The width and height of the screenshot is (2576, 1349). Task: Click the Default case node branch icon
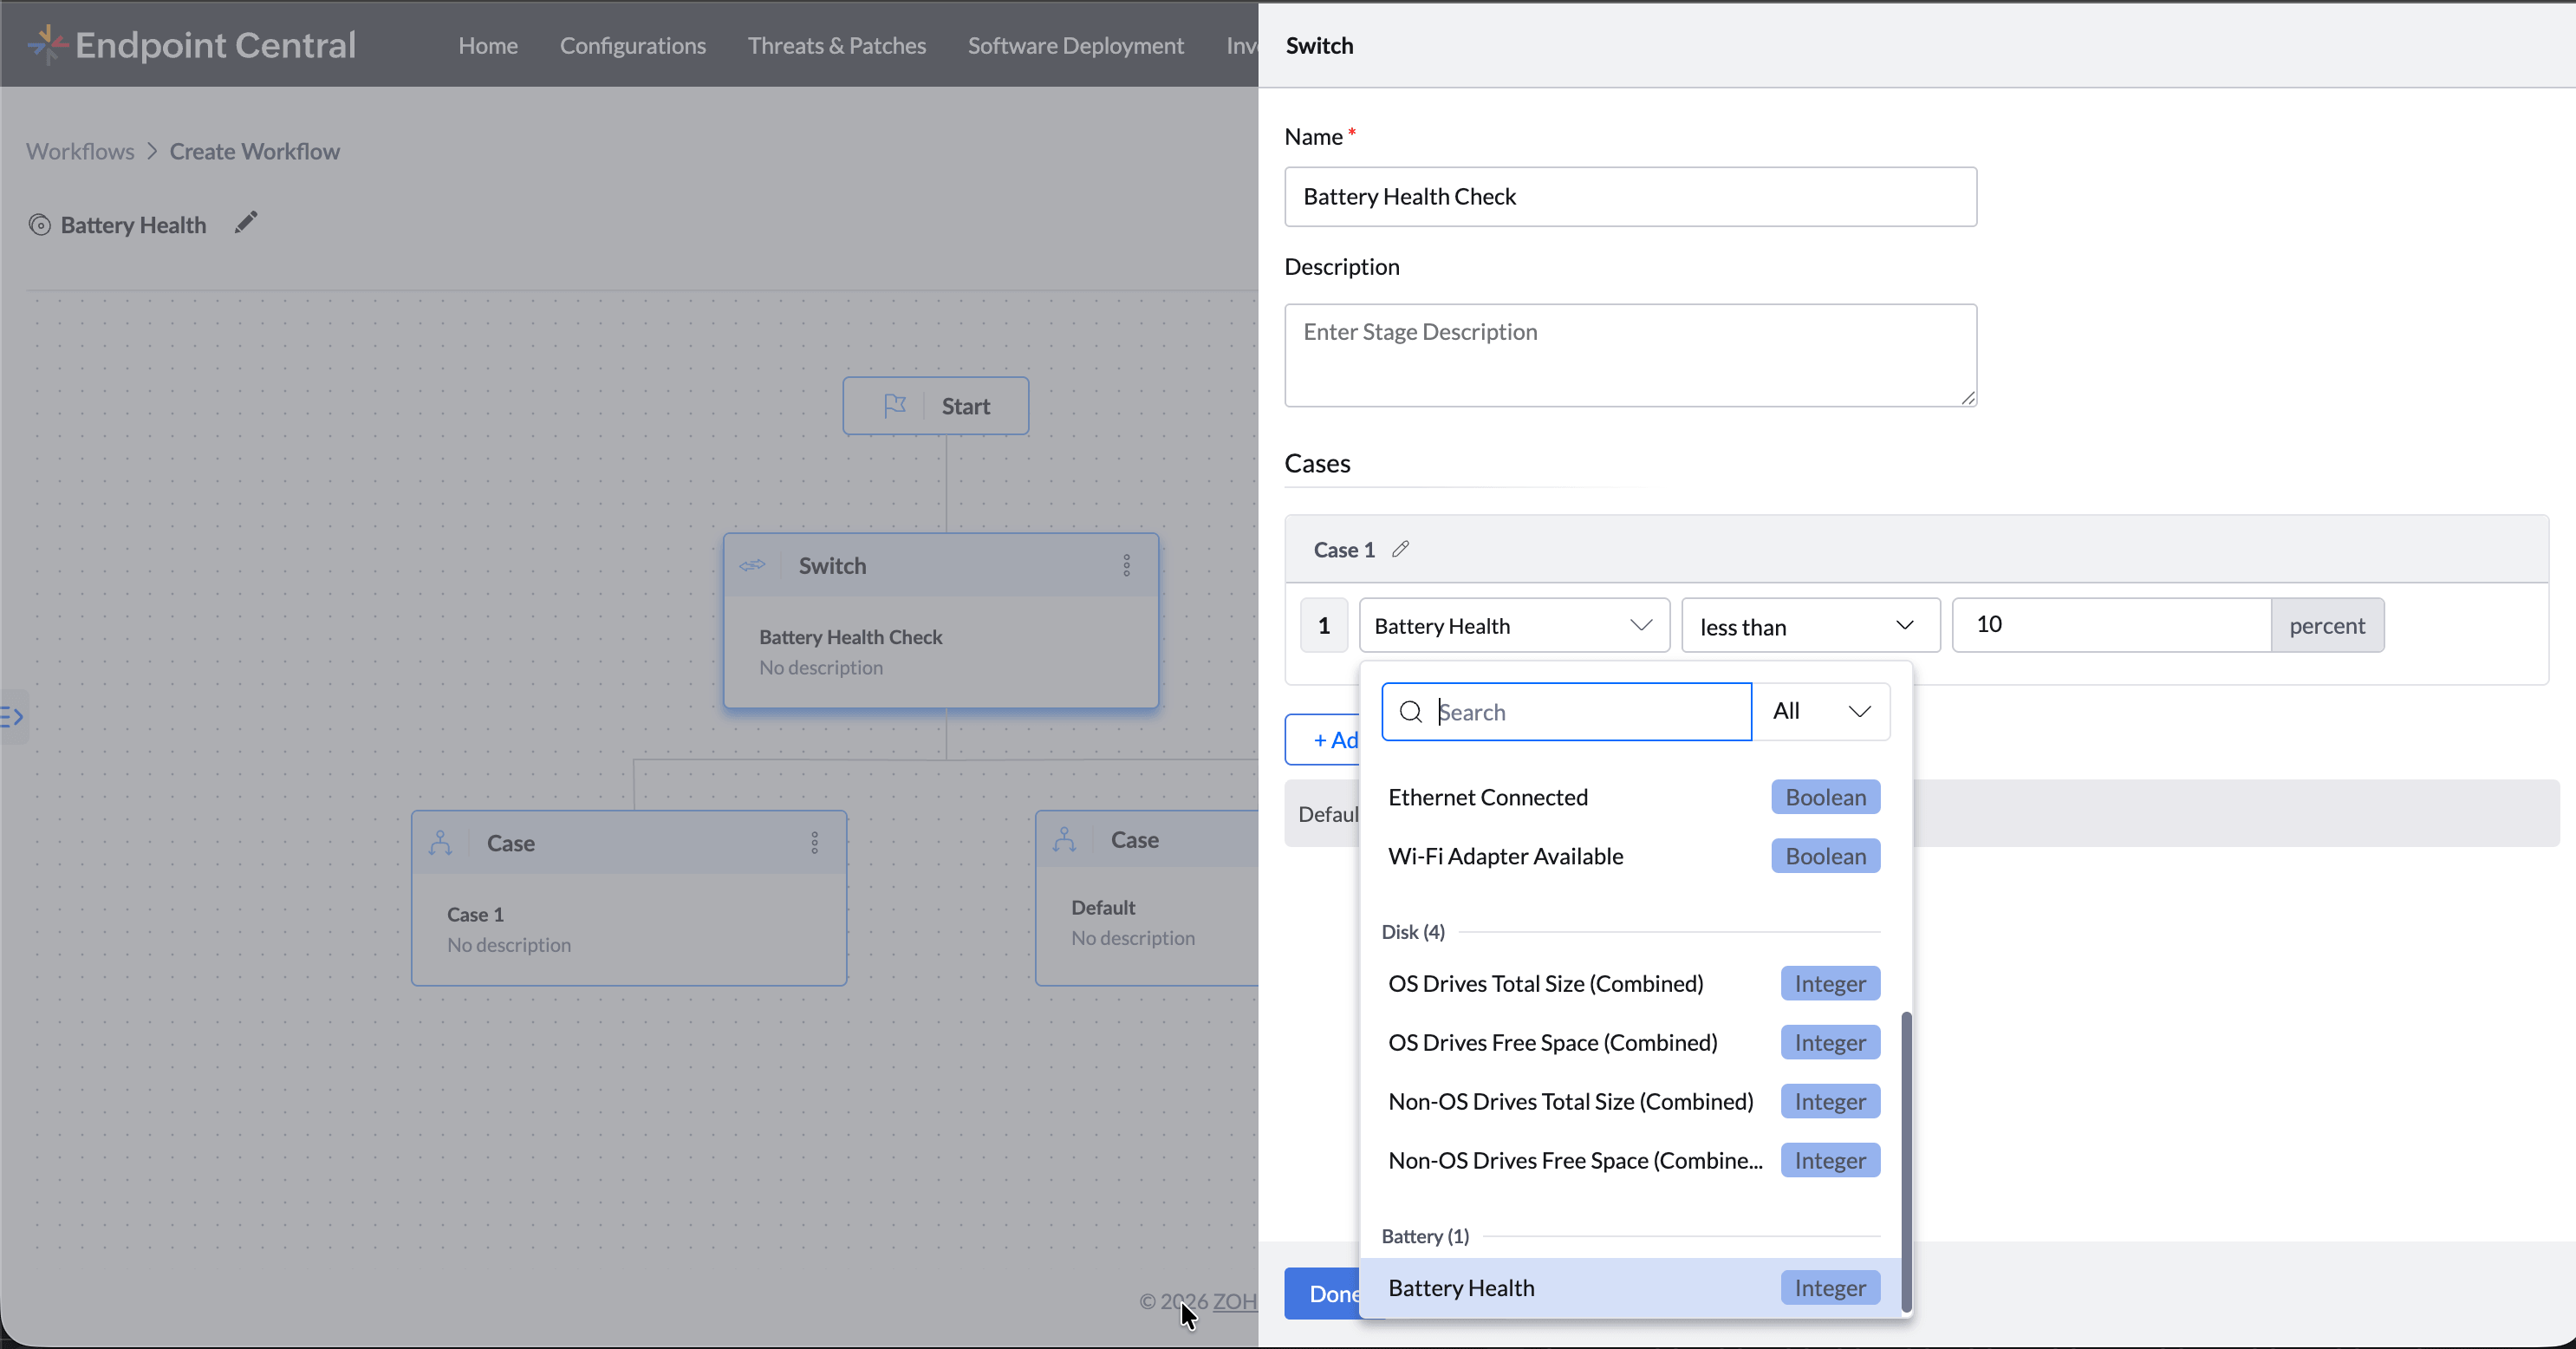pyautogui.click(x=1065, y=840)
